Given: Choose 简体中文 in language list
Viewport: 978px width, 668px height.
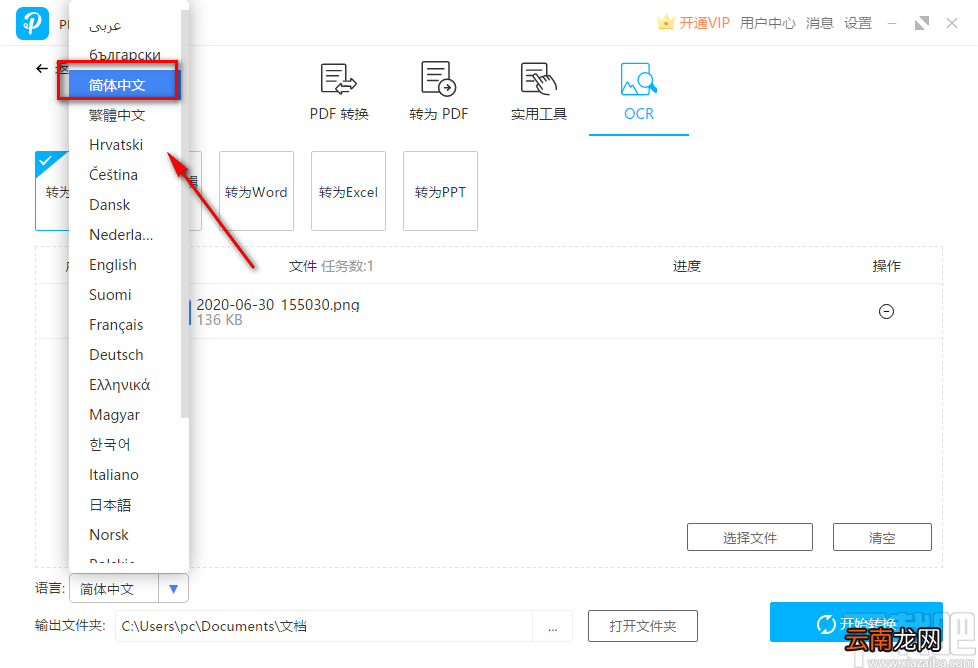Looking at the screenshot, I should [125, 85].
